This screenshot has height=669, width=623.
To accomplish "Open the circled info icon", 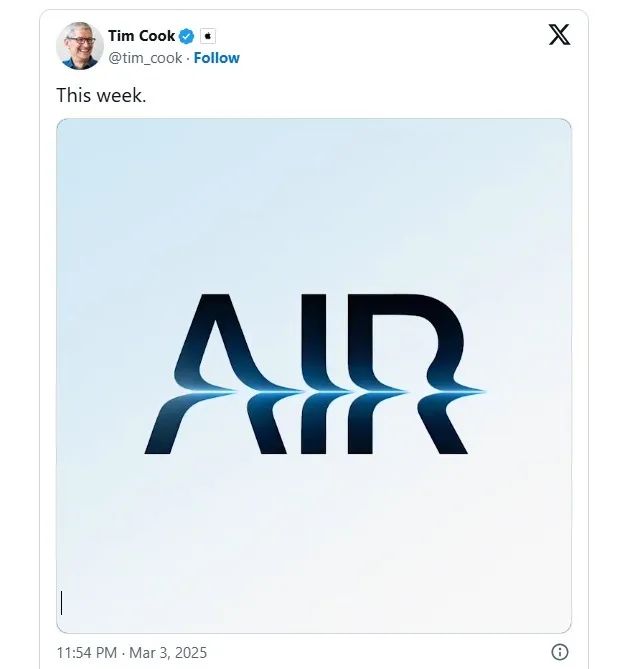I will 560,652.
